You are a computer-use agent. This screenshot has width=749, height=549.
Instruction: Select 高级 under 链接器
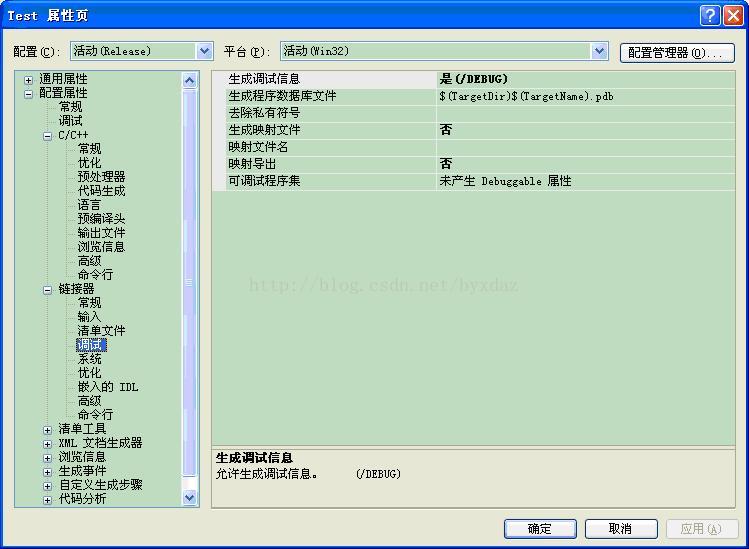pyautogui.click(x=89, y=401)
